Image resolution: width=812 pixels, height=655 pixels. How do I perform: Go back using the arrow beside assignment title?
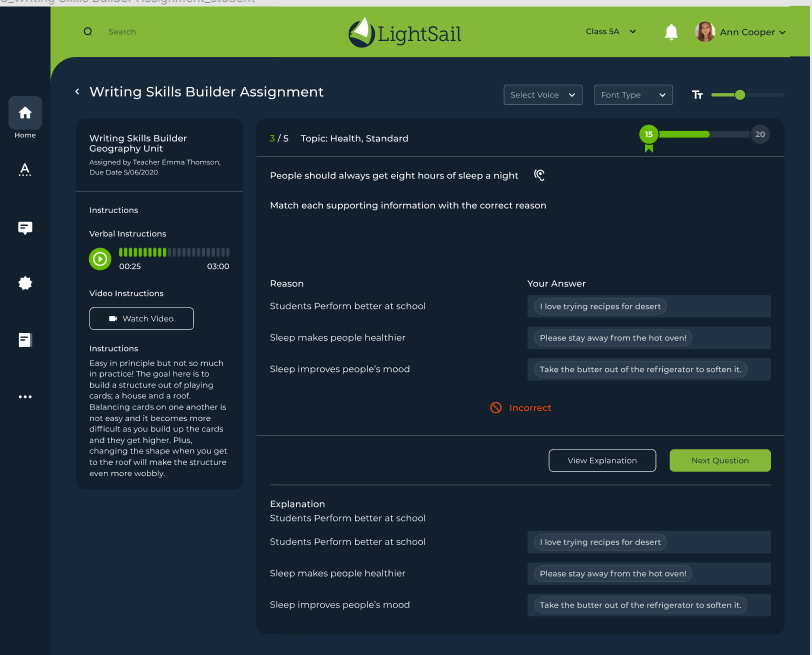pos(77,92)
